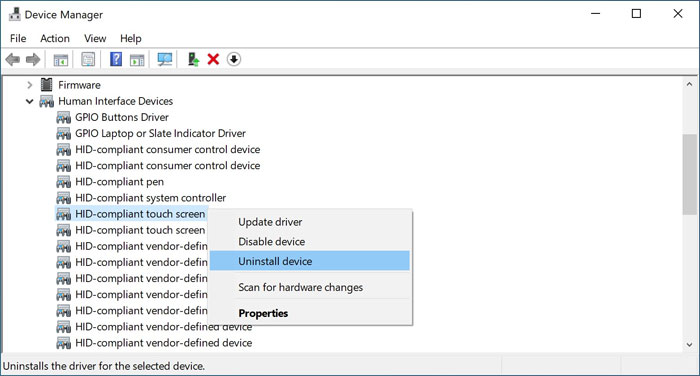Open the Properties toolbar icon
700x376 pixels.
88,59
